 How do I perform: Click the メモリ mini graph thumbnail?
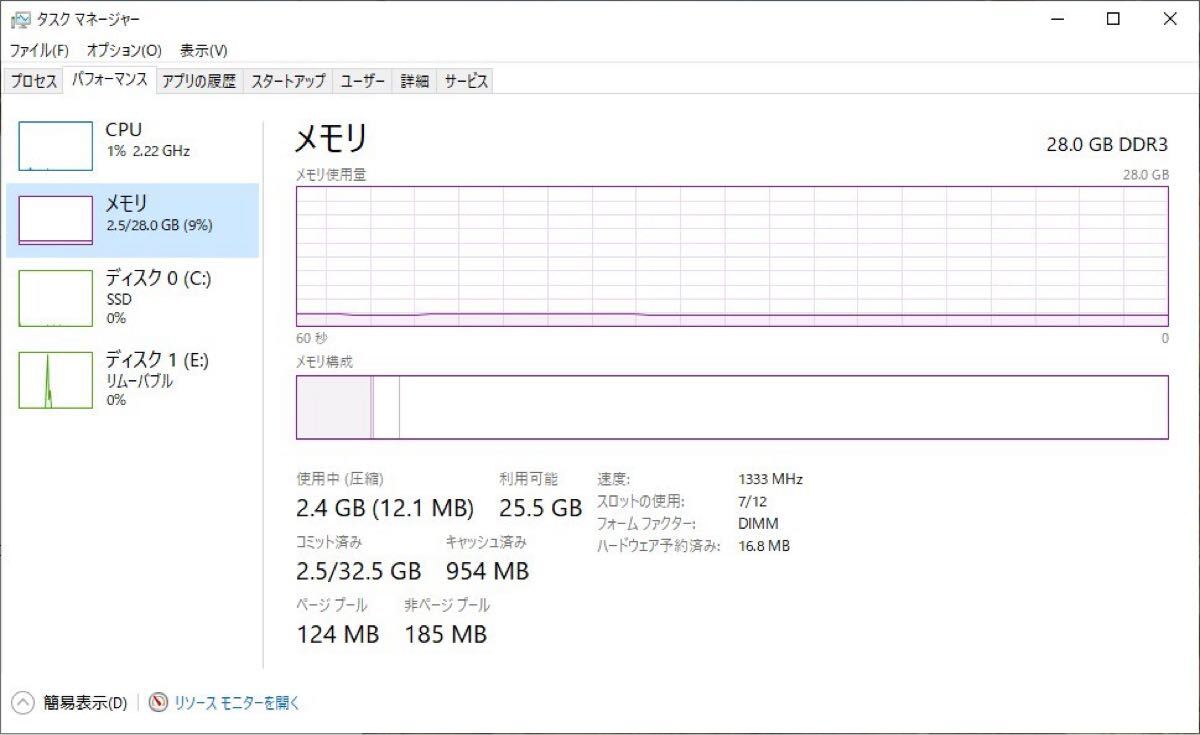point(55,220)
